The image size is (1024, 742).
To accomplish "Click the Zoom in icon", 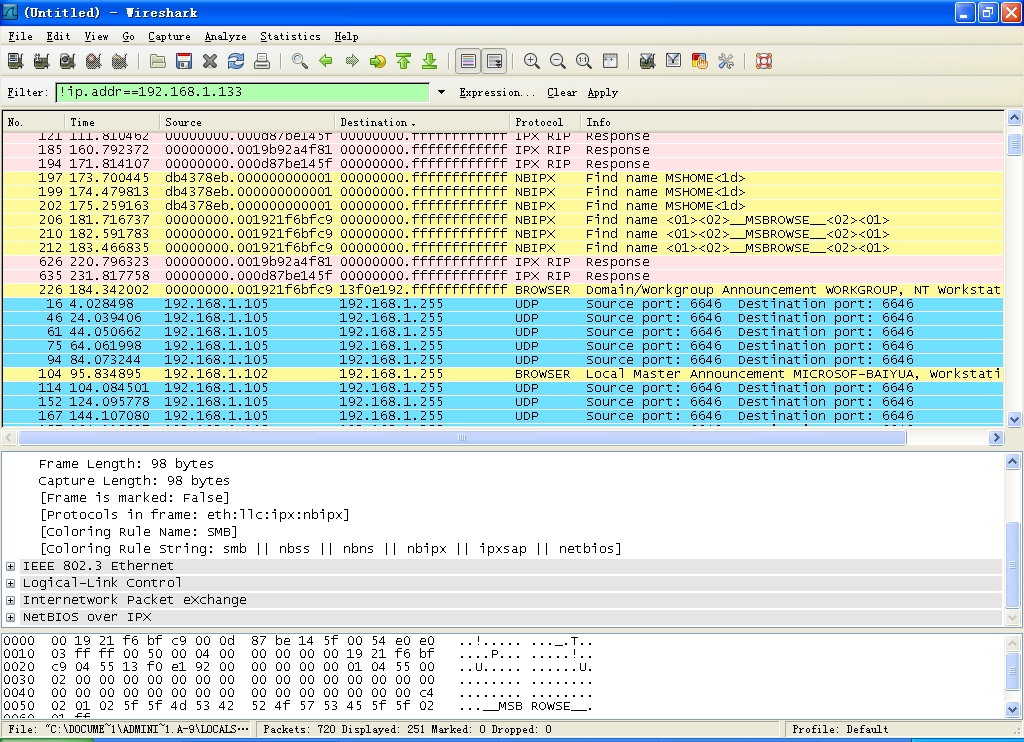I will 532,62.
